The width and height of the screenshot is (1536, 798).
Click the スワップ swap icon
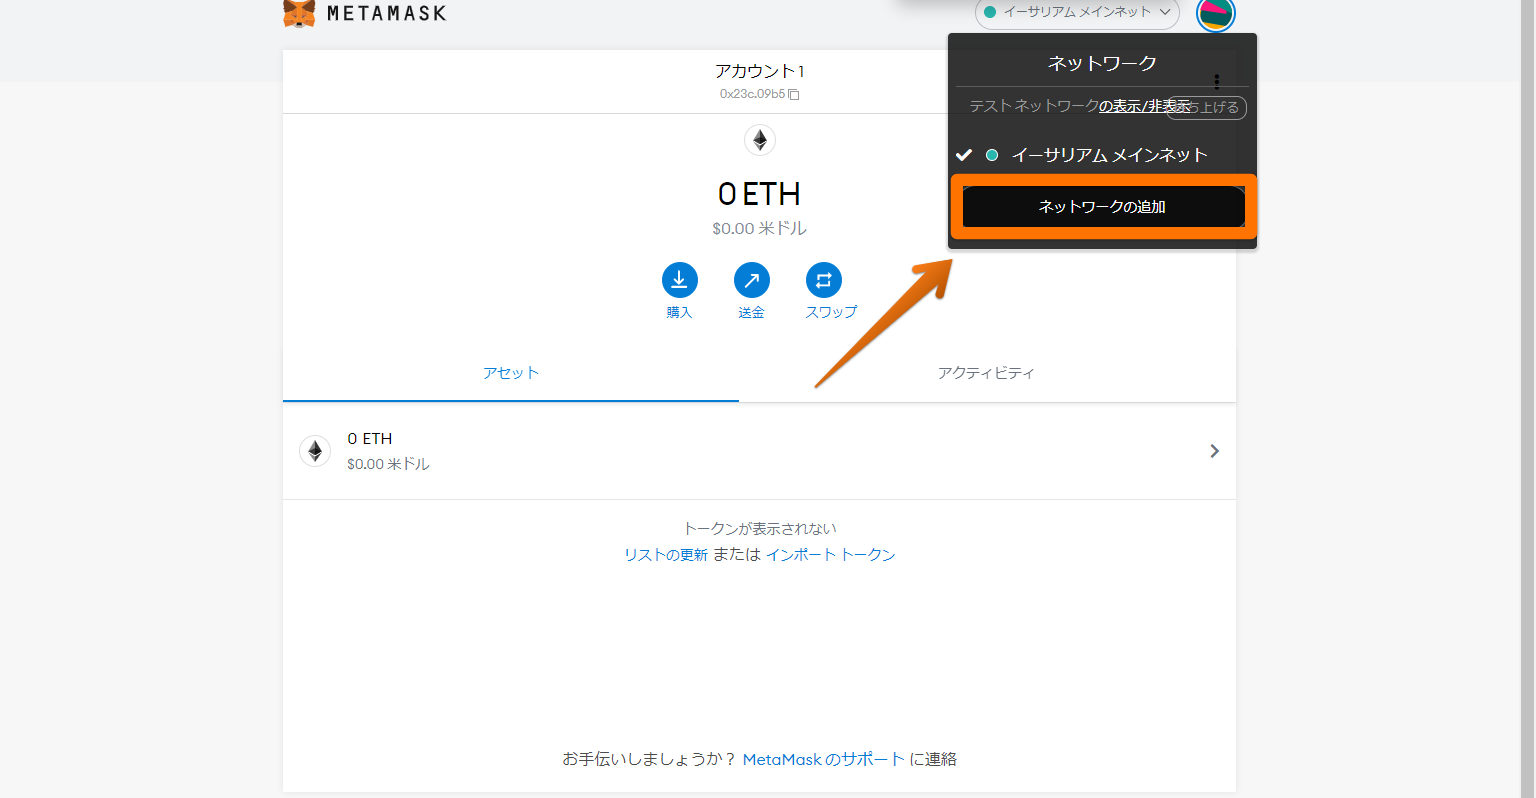pos(823,280)
